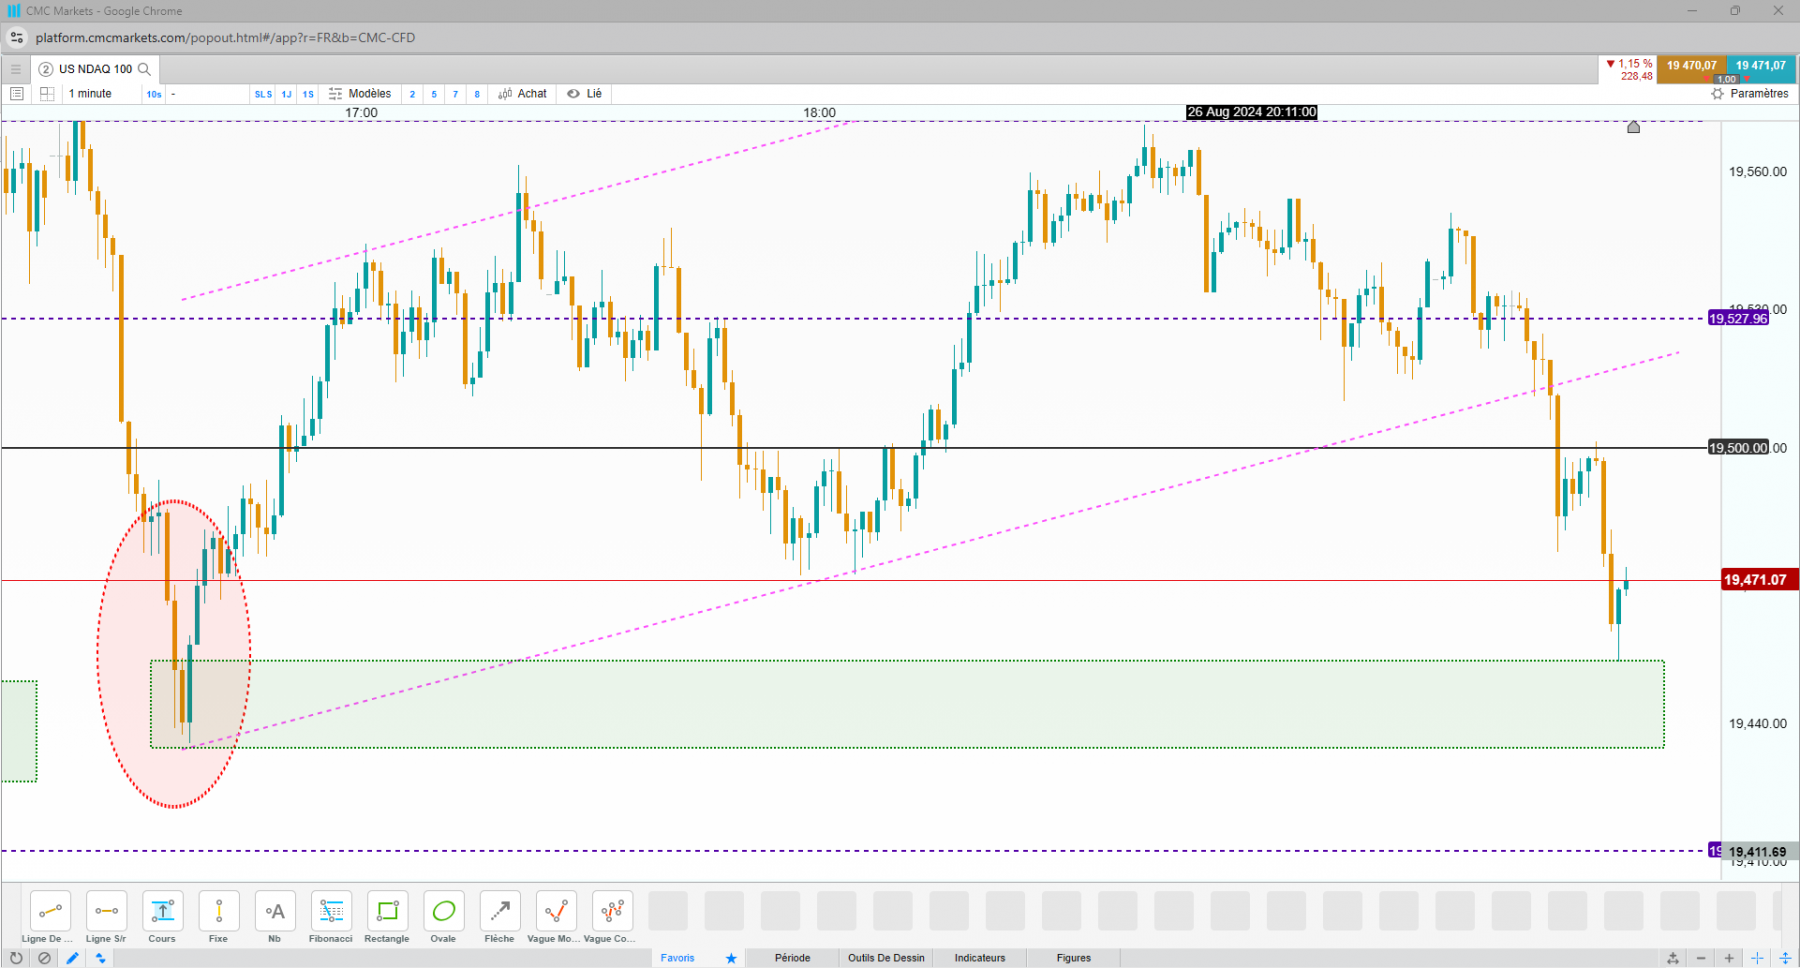Click the 19,527.96 purple price level marker
Image resolution: width=1800 pixels, height=968 pixels.
point(1738,319)
